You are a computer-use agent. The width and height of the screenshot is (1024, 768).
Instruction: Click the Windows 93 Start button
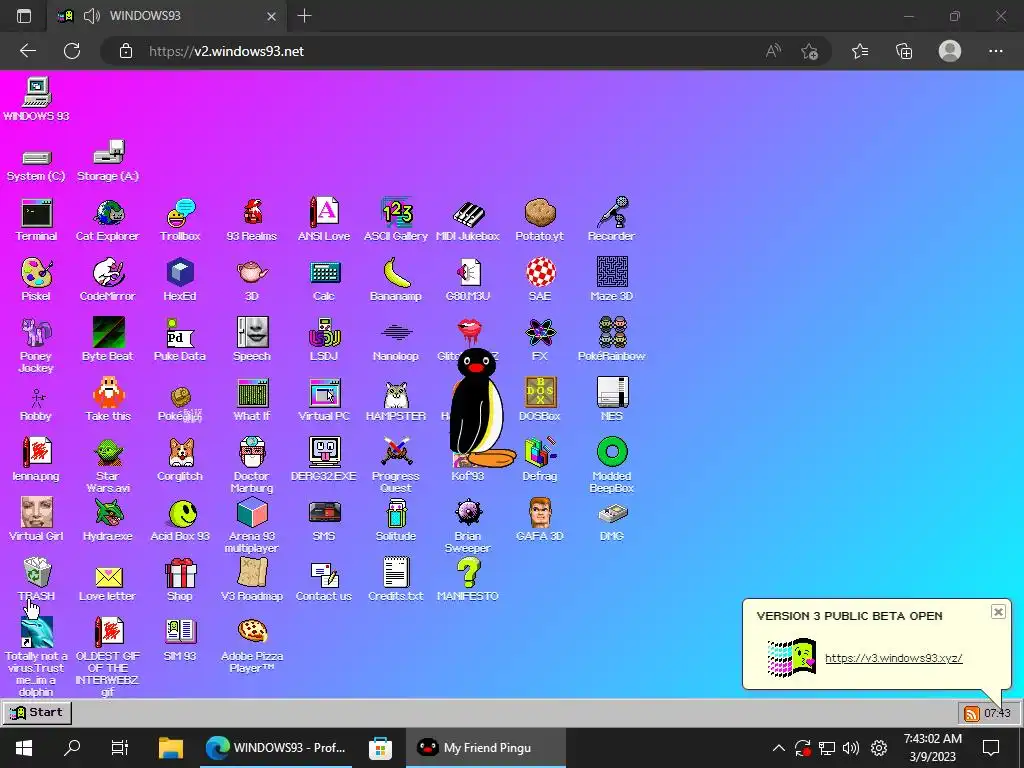pos(37,712)
